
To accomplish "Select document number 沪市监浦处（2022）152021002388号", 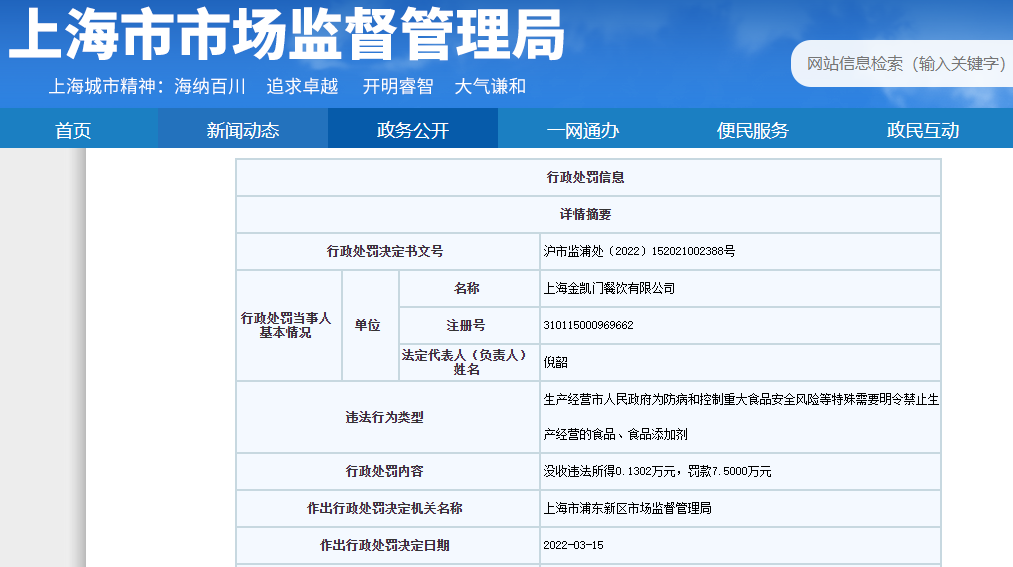I will click(639, 251).
